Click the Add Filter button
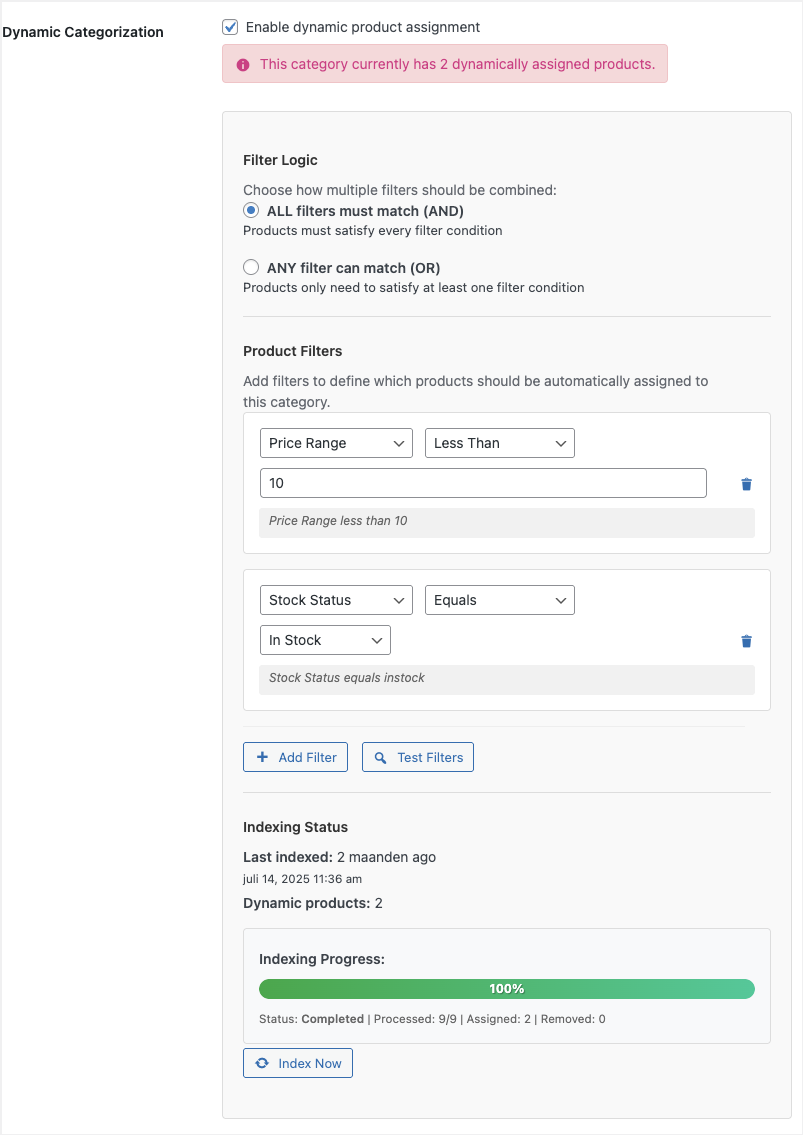The image size is (803, 1135). pos(295,757)
